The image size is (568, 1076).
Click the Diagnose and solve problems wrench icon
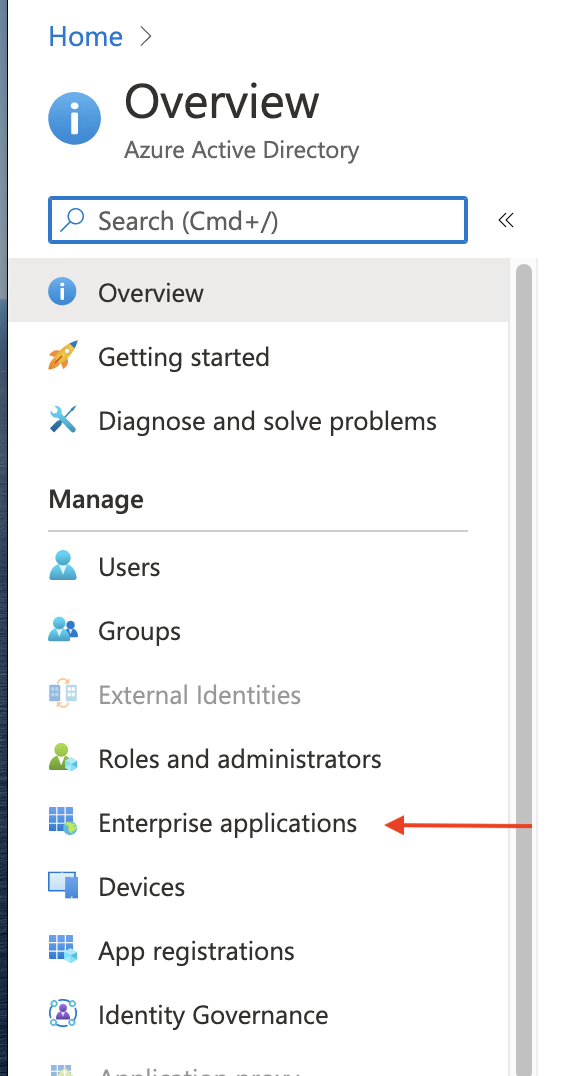click(x=62, y=419)
